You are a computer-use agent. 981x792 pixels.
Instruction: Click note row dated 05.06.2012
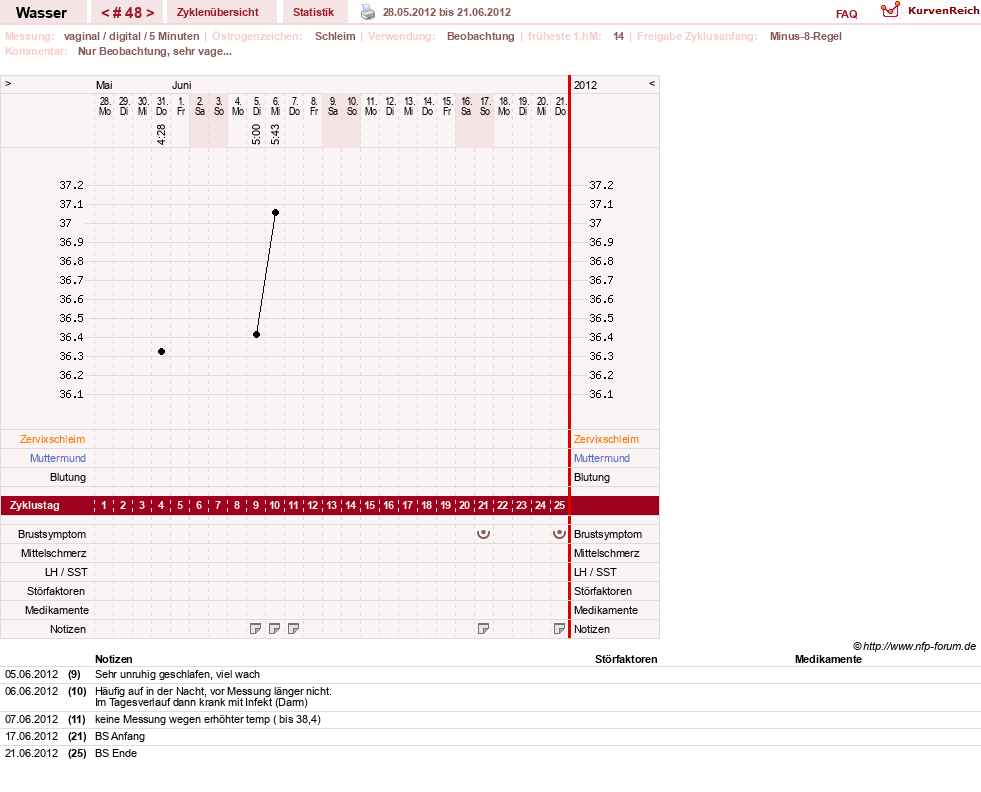pyautogui.click(x=490, y=674)
